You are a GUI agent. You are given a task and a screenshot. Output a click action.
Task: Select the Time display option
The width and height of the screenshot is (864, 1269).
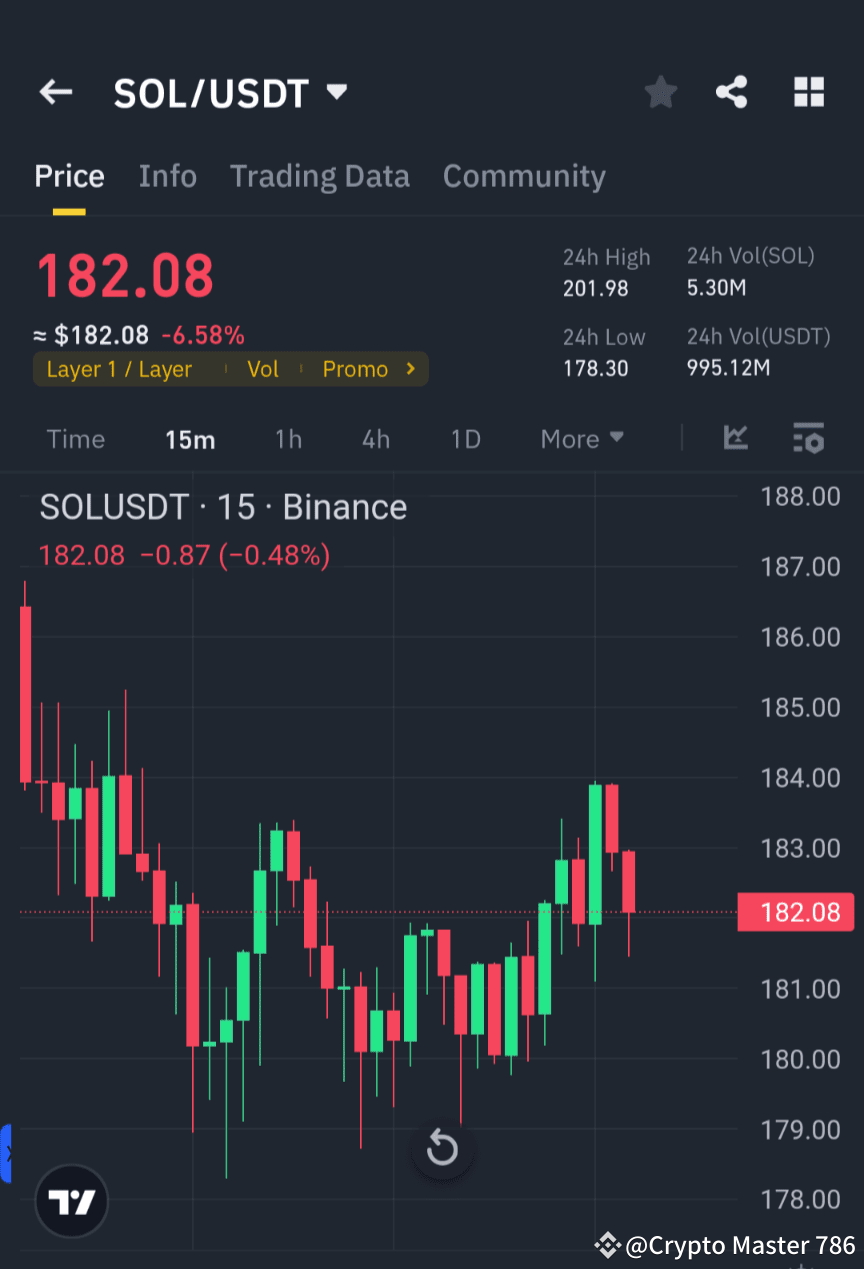point(75,438)
